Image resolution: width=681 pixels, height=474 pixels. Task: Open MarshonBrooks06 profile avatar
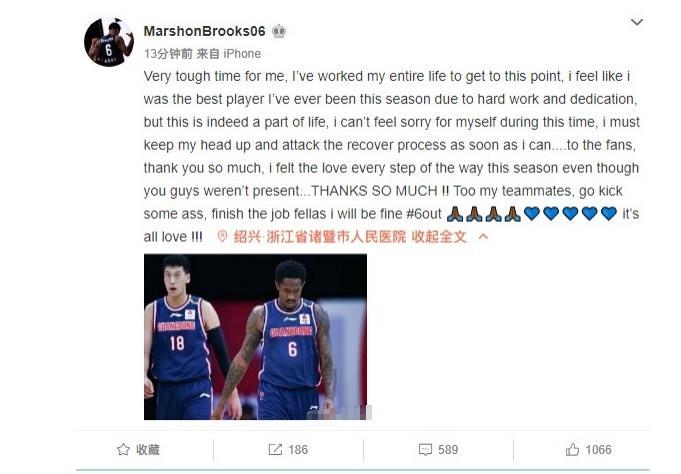point(109,42)
